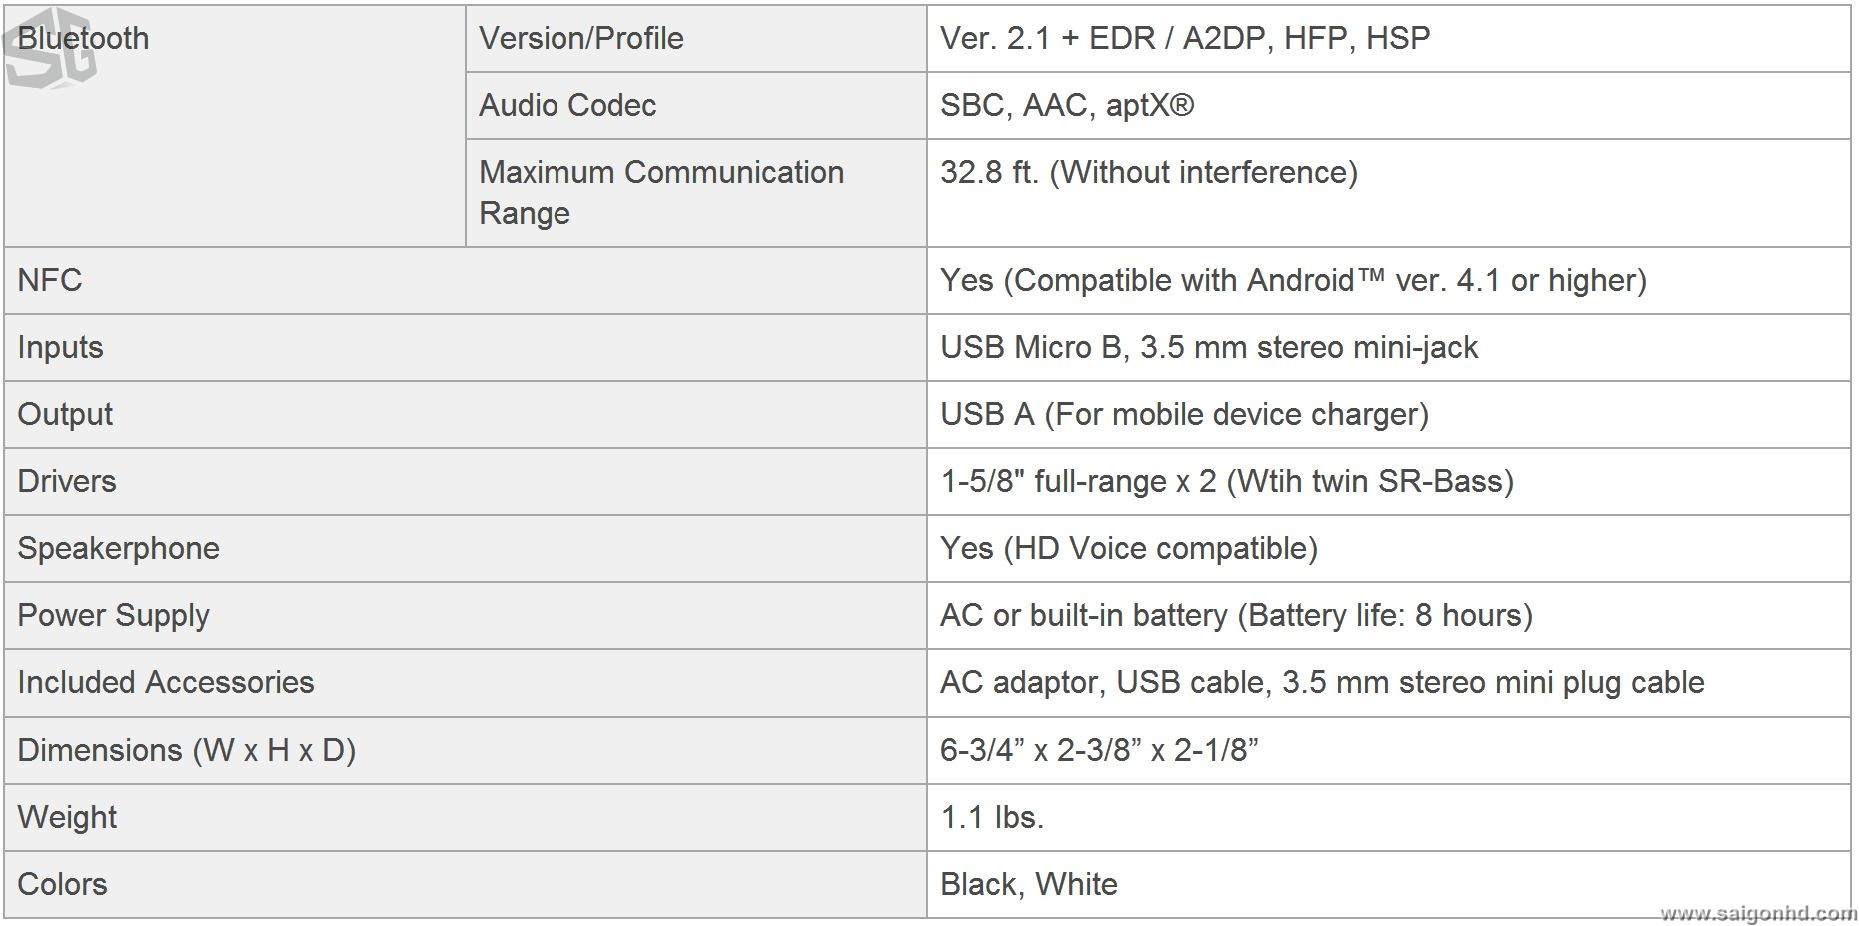1859x926 pixels.
Task: Click the SG watermark logo
Action: point(48,48)
